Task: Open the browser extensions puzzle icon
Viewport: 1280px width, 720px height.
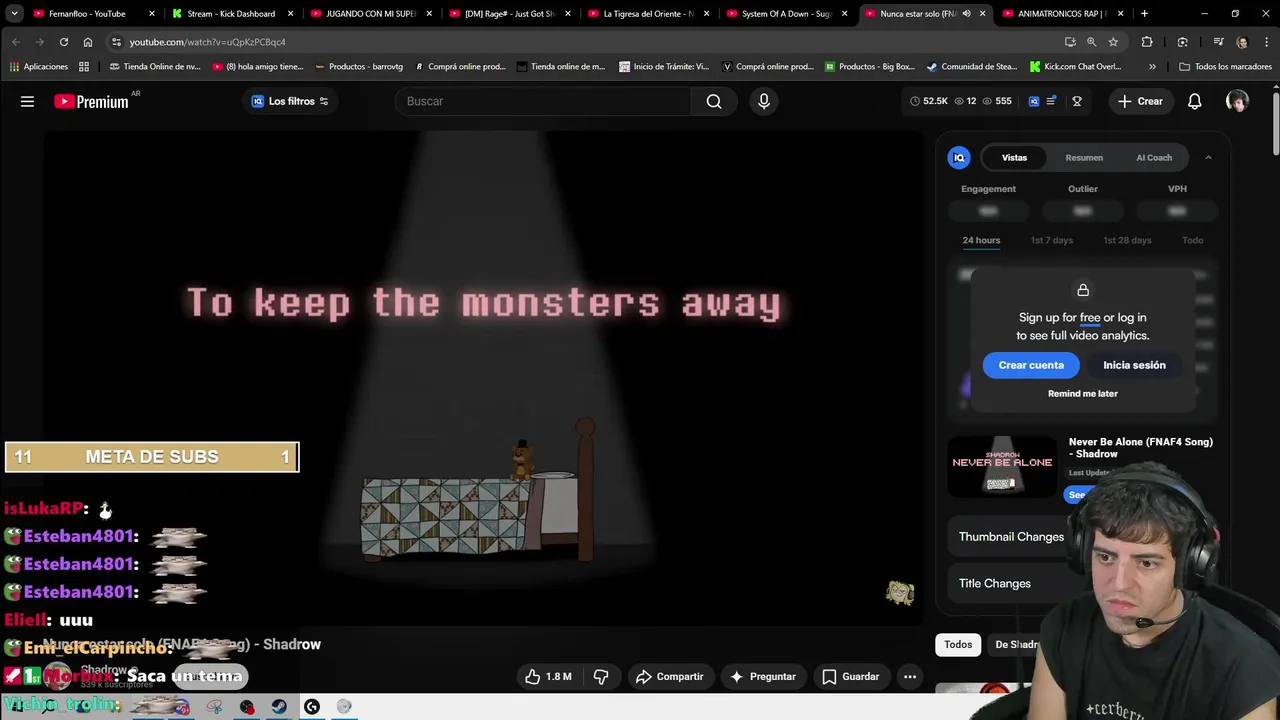Action: 1147,42
